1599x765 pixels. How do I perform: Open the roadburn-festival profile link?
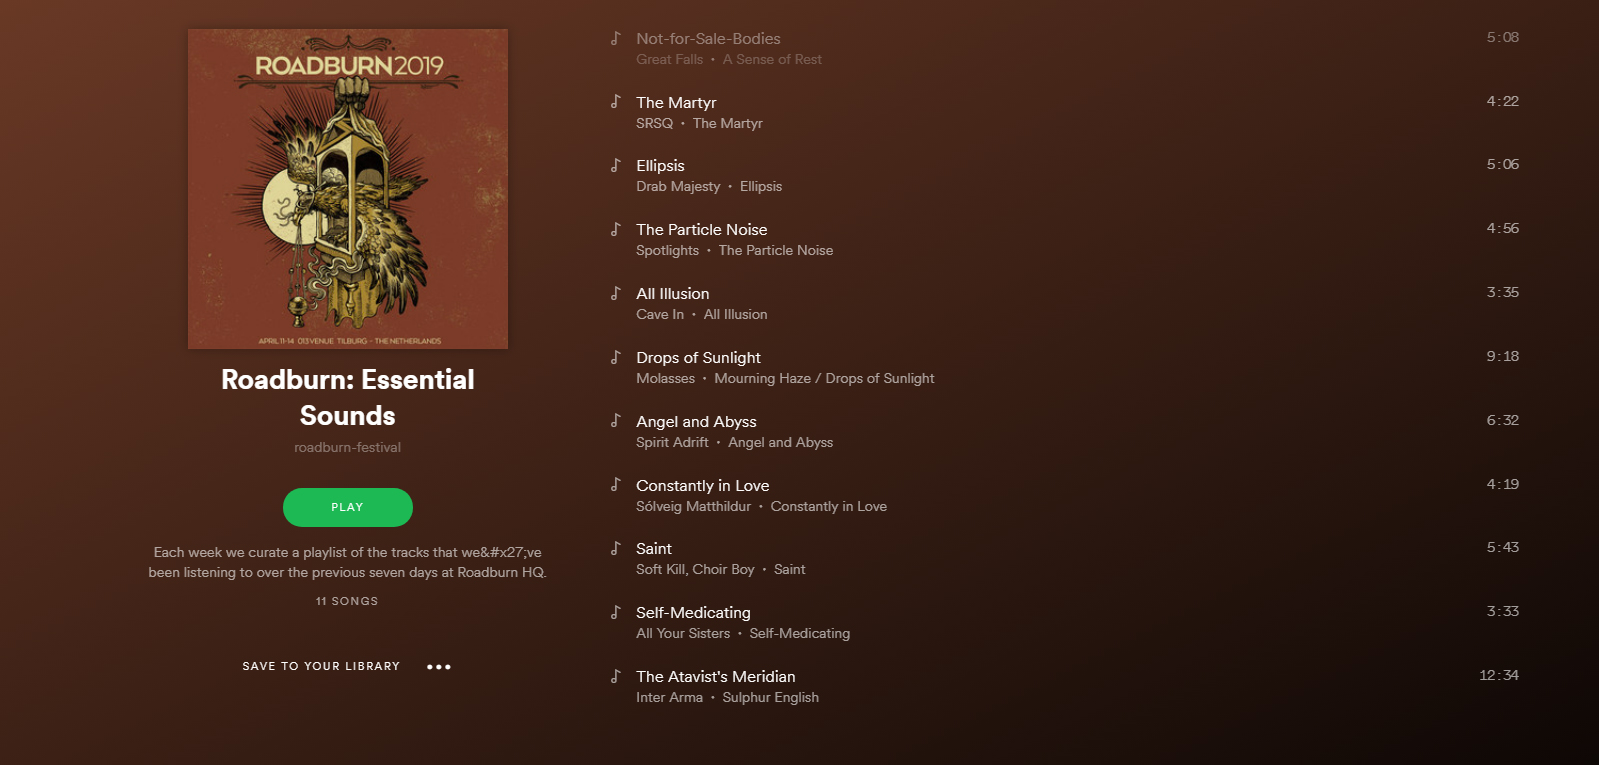point(348,447)
